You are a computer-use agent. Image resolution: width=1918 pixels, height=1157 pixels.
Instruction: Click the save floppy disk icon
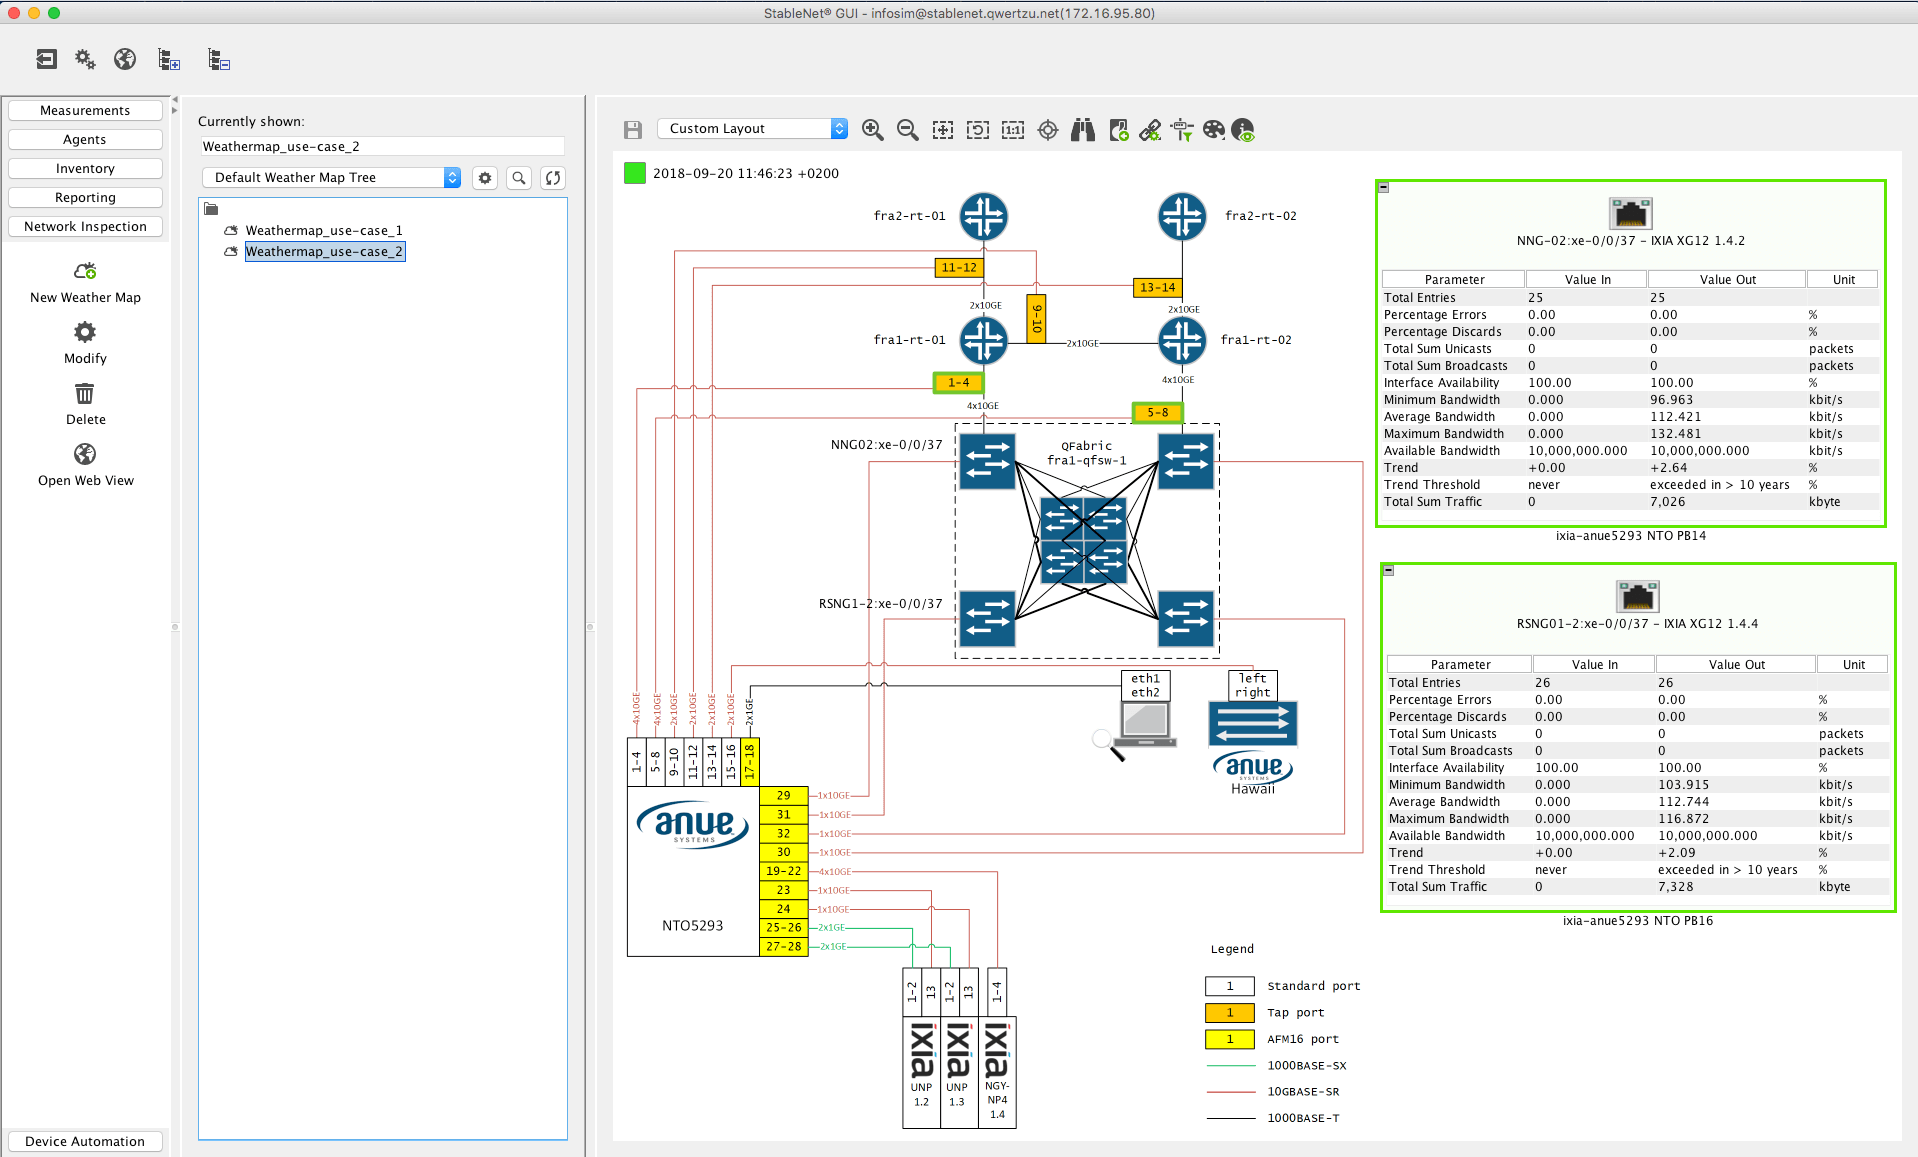tap(632, 130)
